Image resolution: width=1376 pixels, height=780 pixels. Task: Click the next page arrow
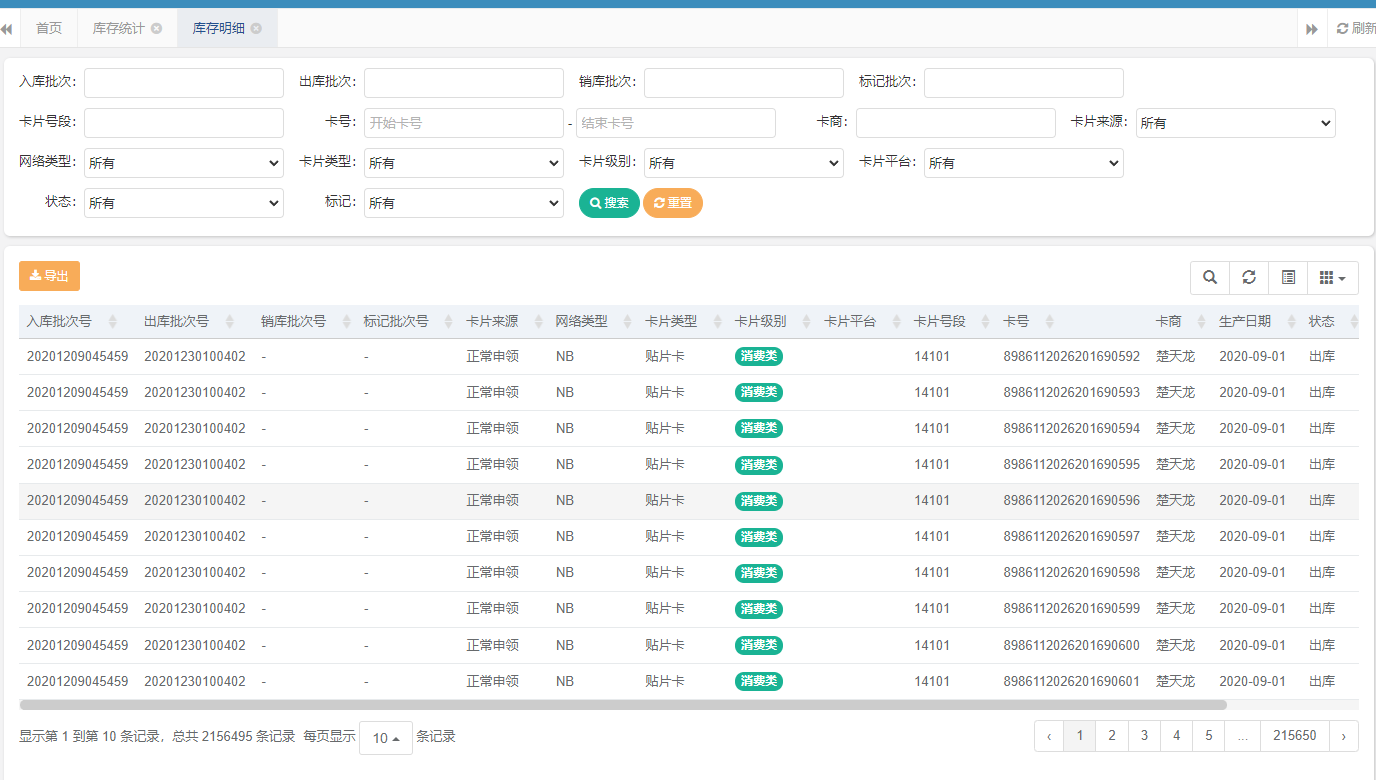1344,736
